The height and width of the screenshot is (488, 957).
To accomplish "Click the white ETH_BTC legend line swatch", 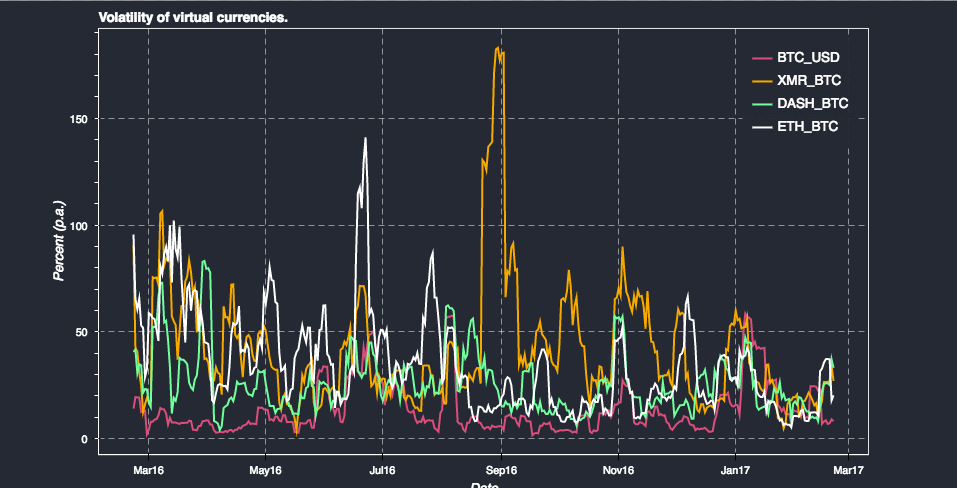I will (x=762, y=127).
